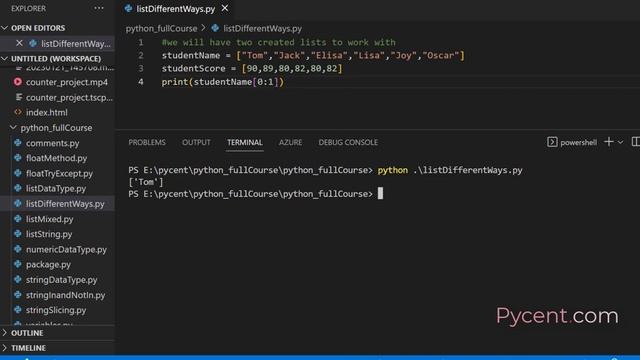Open comments.py file
Image resolution: width=640 pixels, height=360 pixels.
52,143
